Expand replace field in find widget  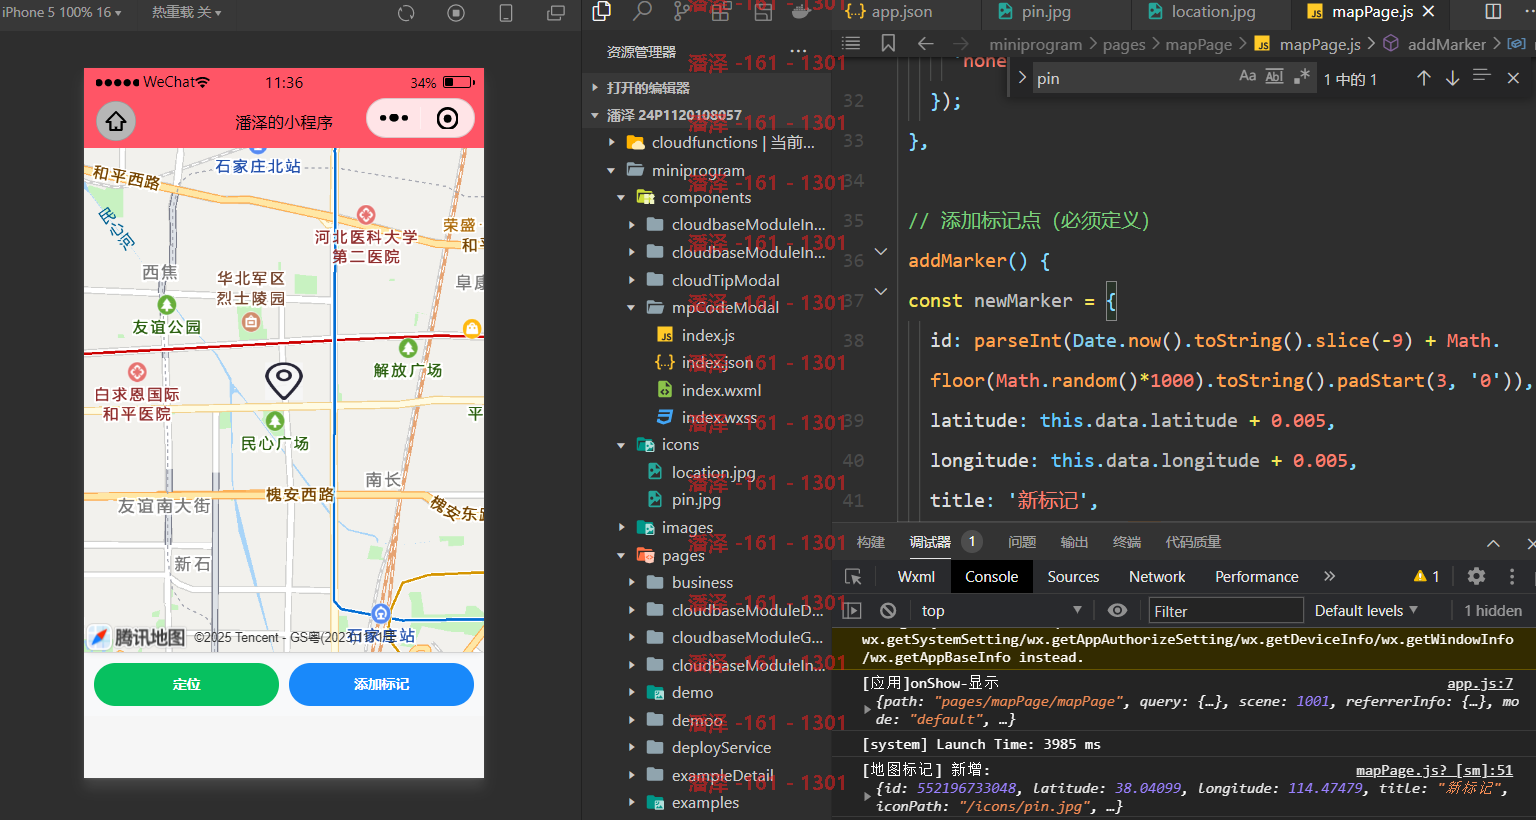1022,78
